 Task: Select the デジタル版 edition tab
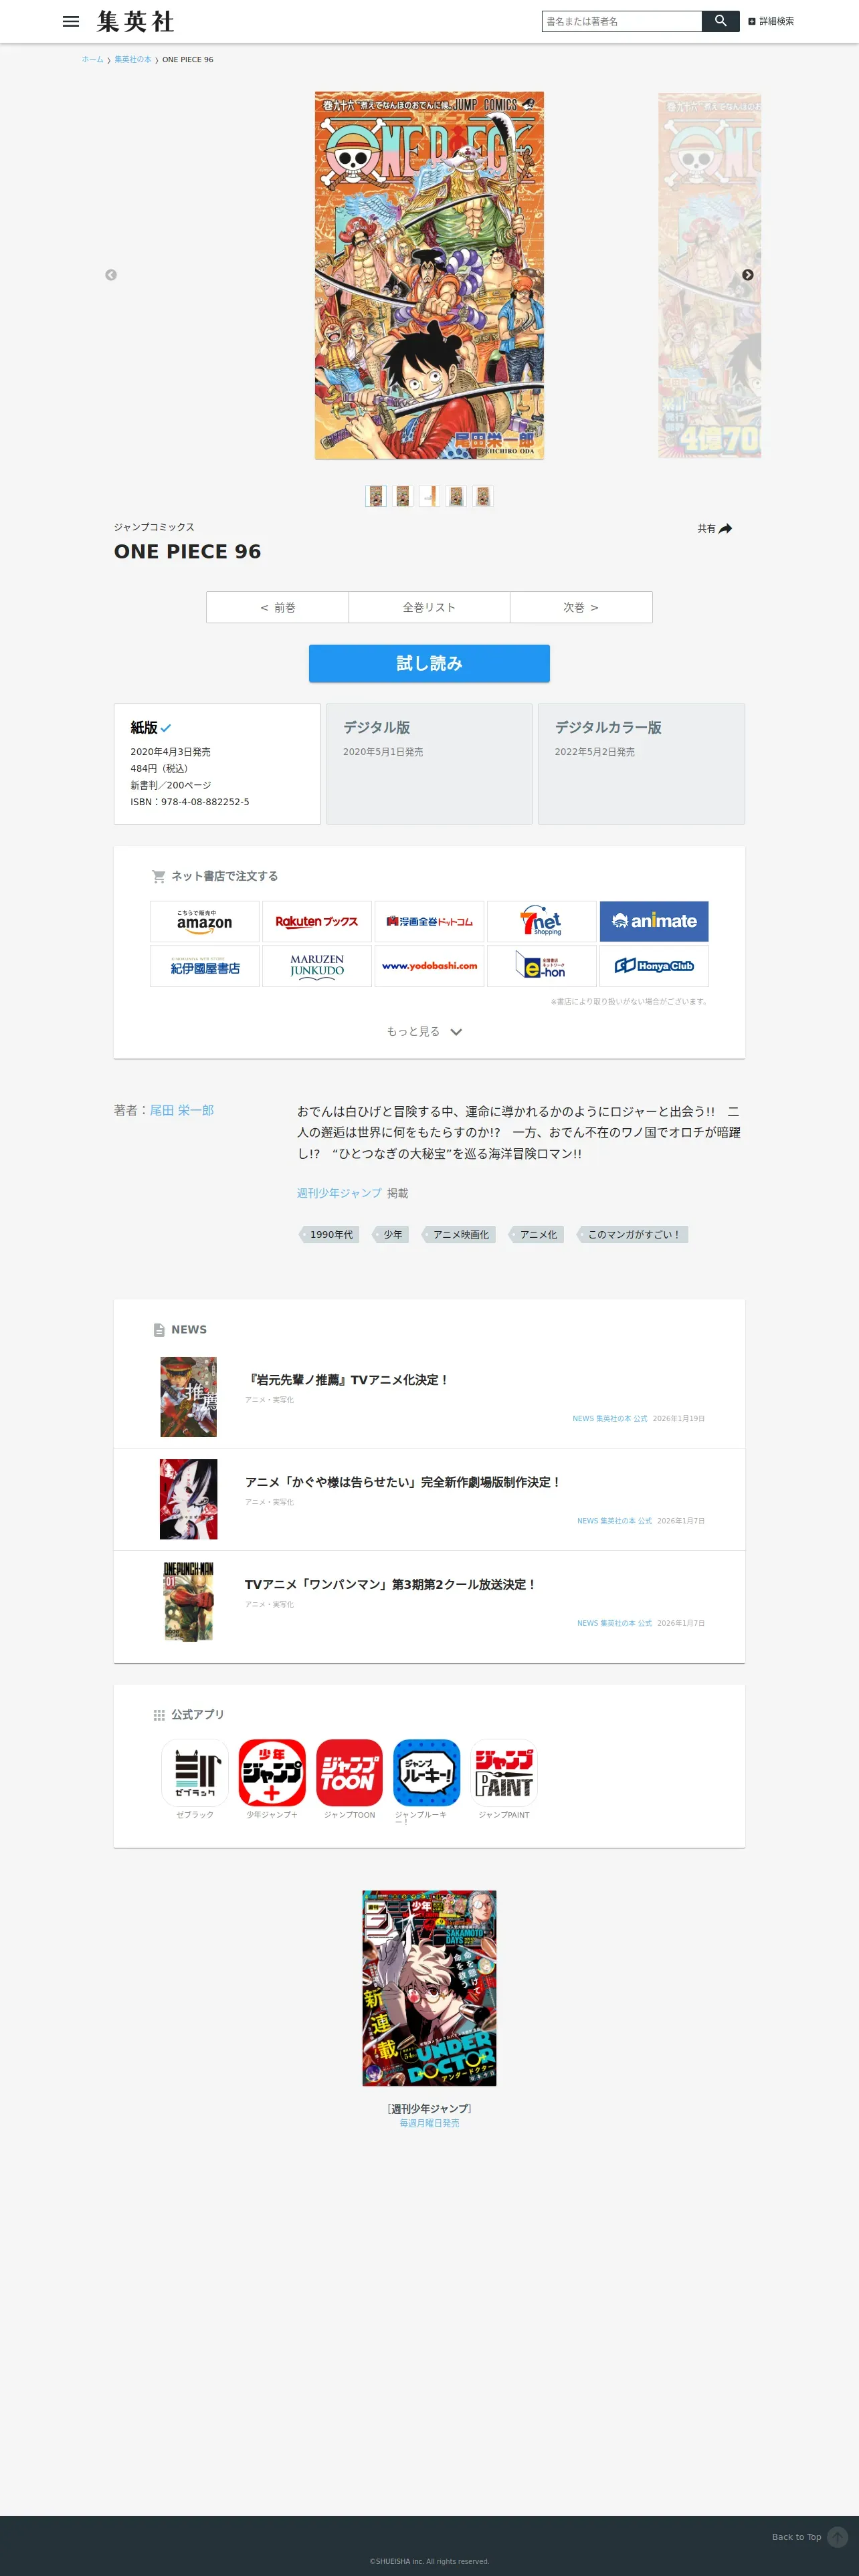pos(429,764)
